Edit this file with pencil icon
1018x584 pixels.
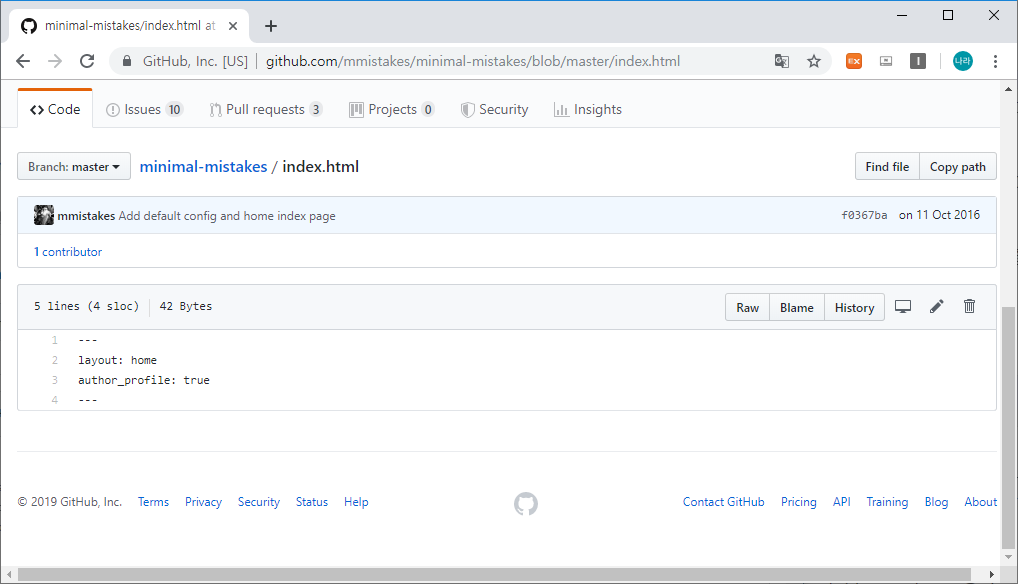(x=936, y=306)
